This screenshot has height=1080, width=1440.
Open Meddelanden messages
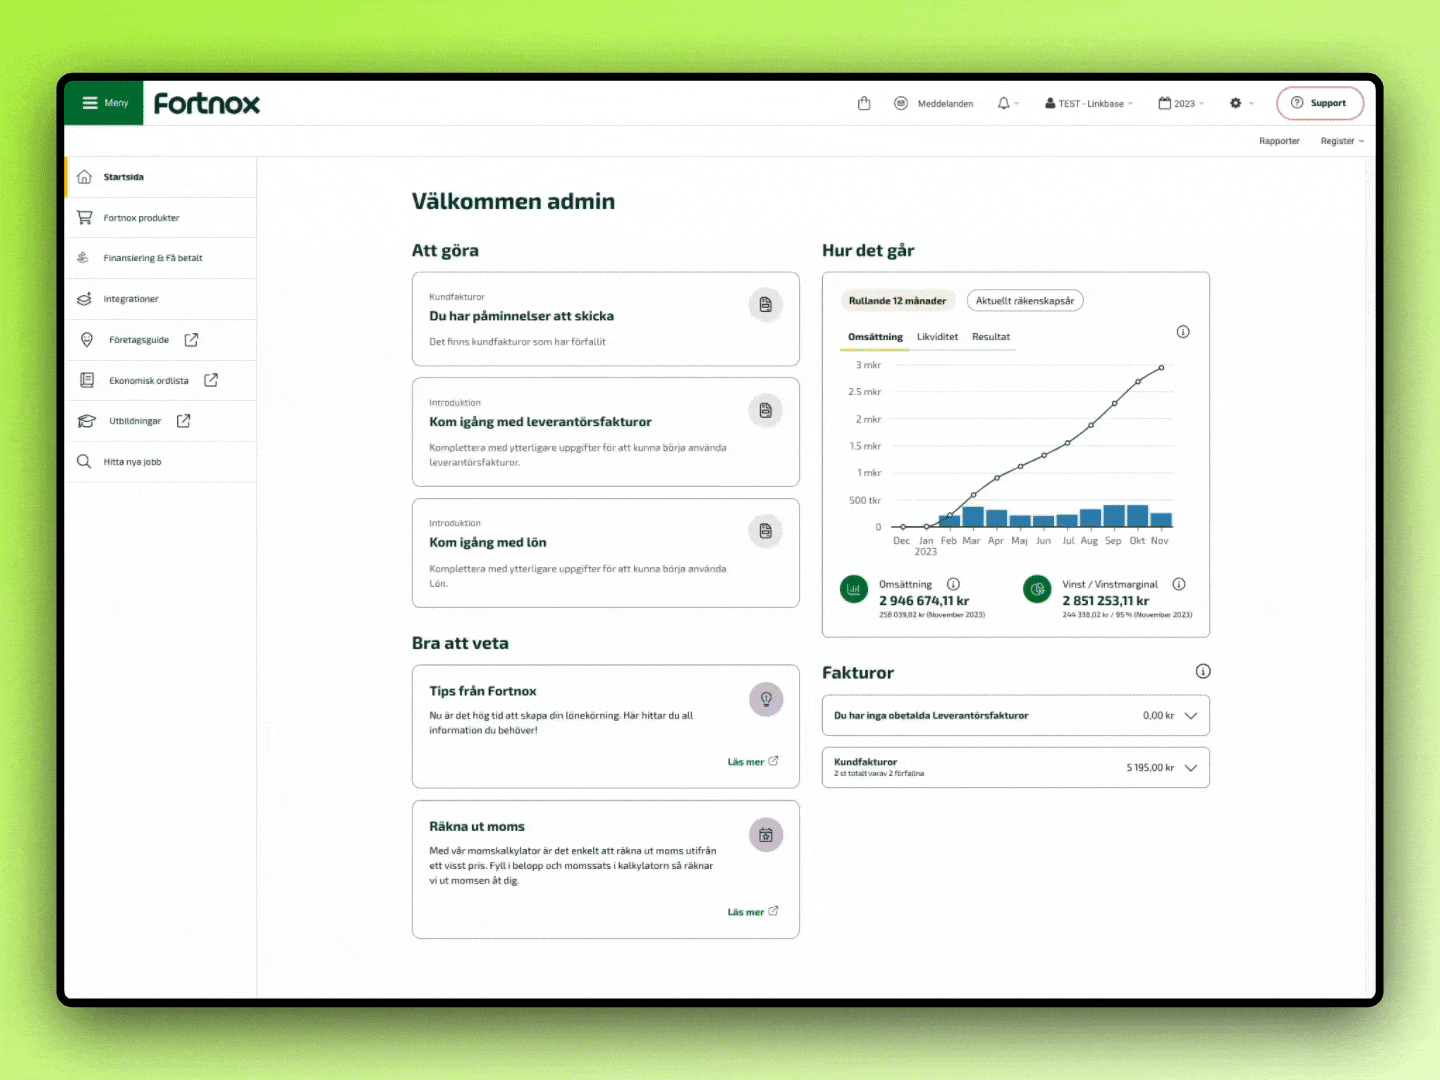coord(934,103)
